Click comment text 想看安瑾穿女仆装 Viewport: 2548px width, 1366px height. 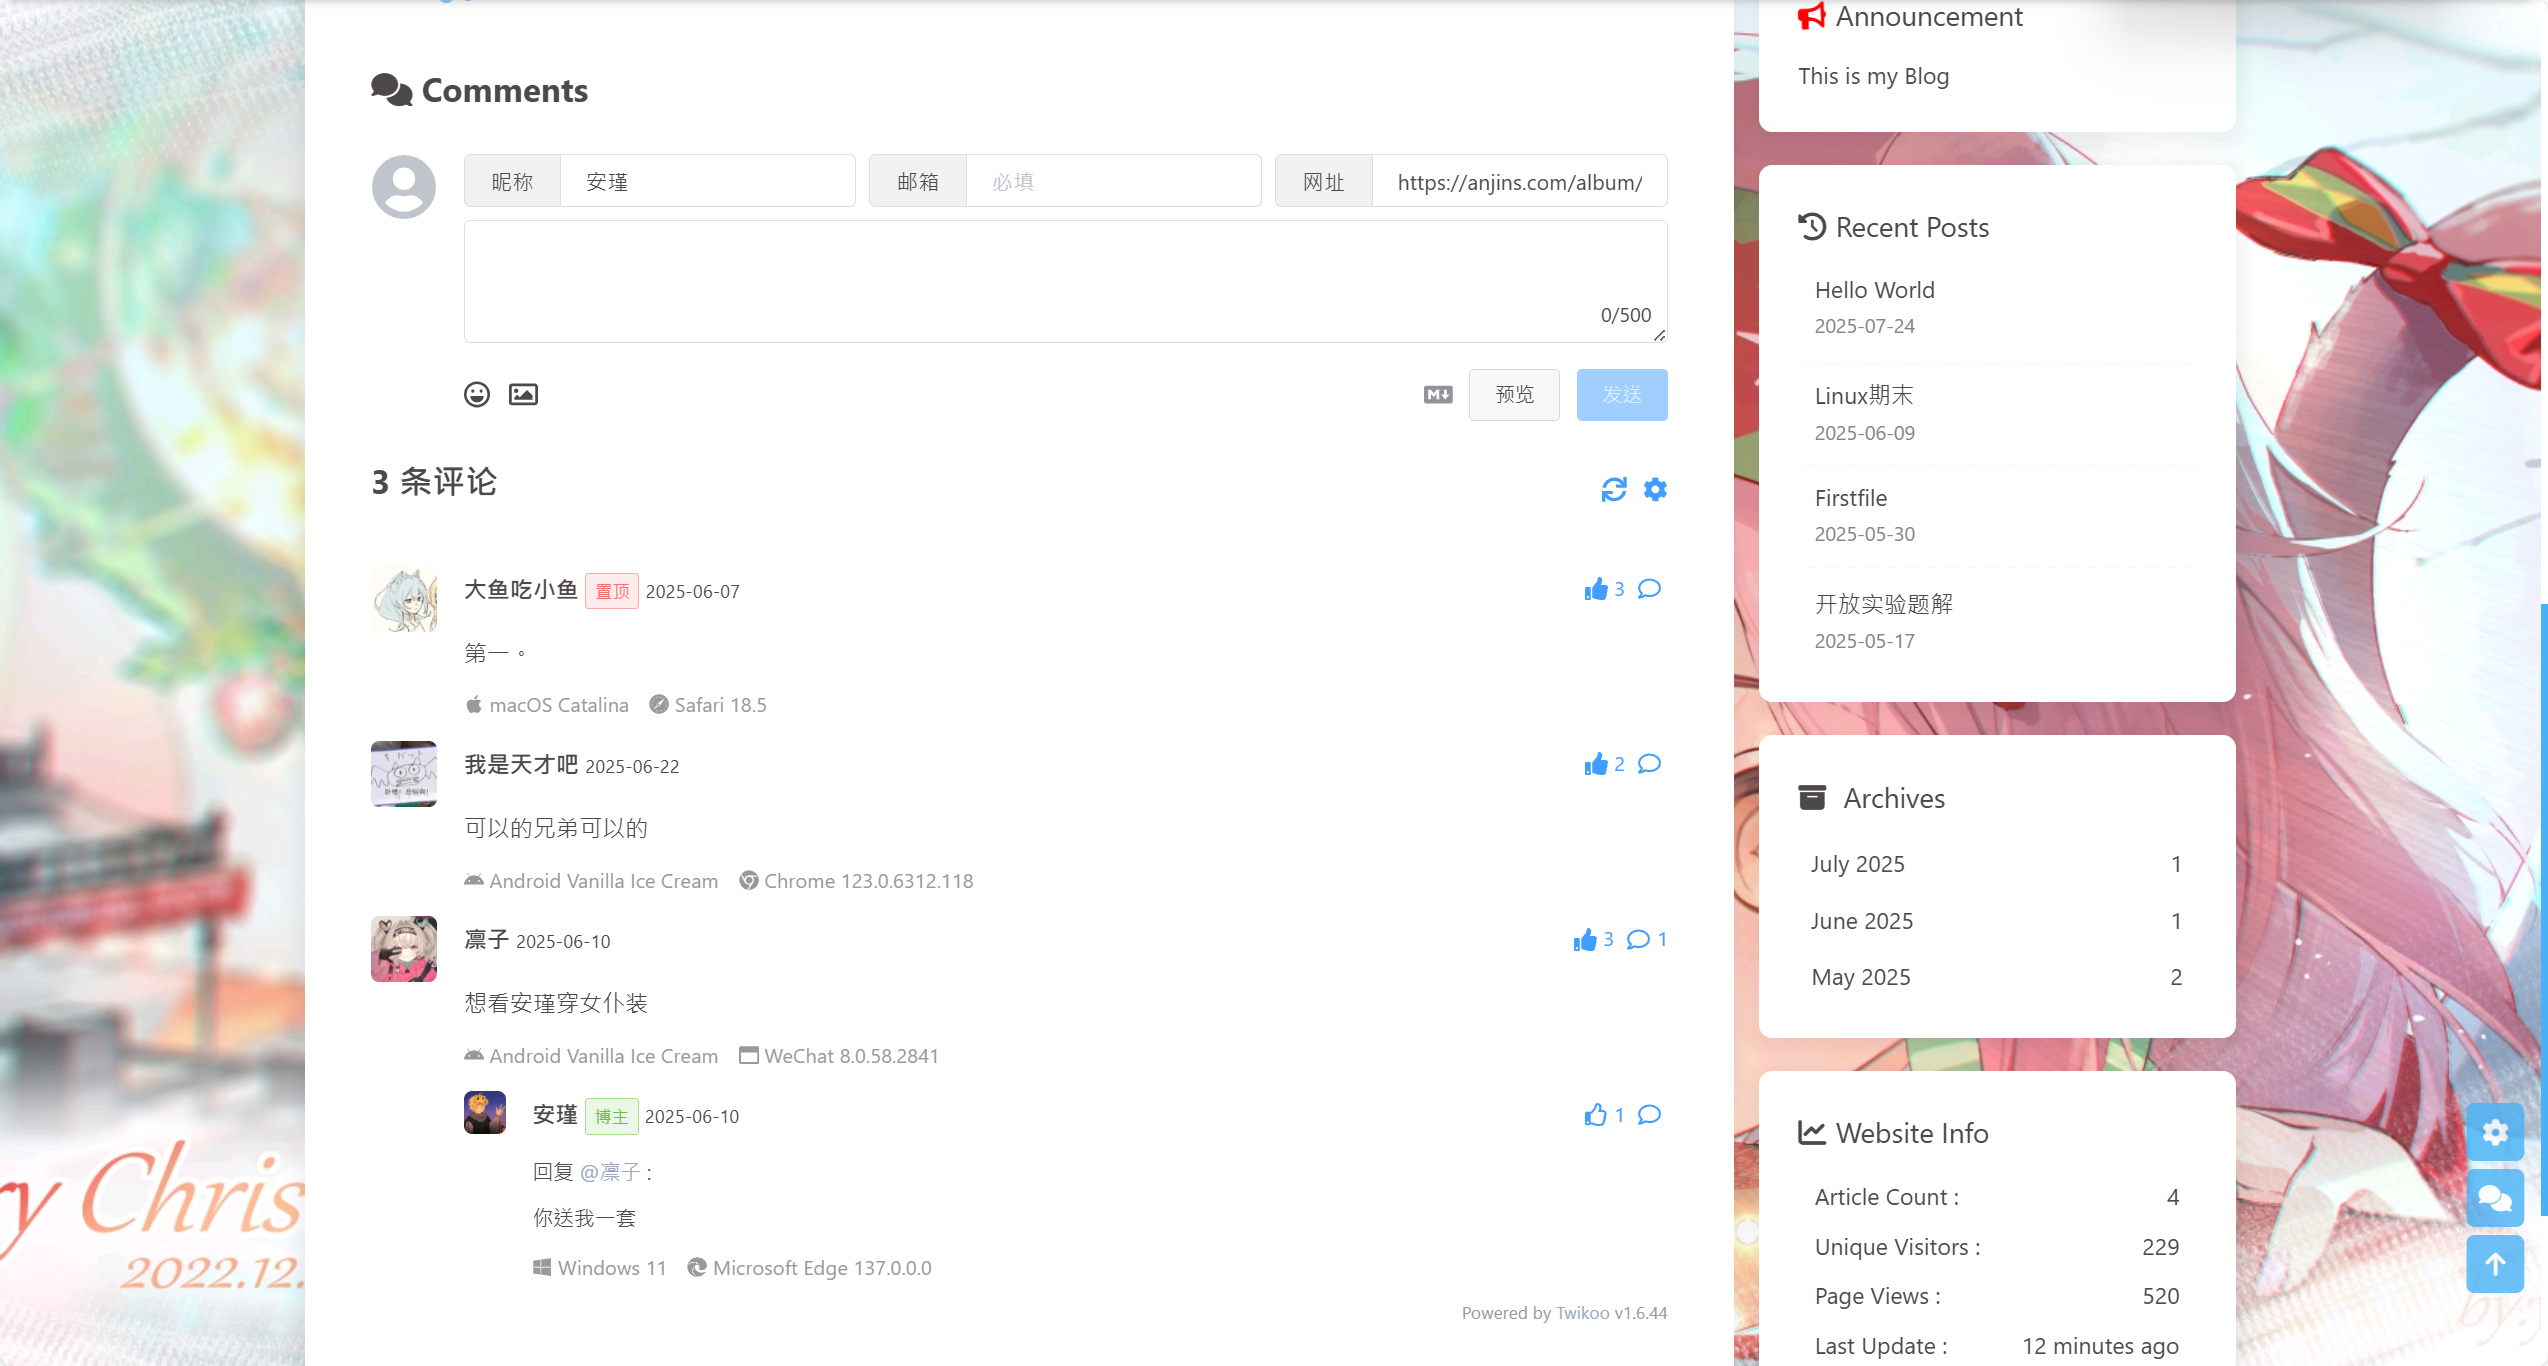(x=556, y=1003)
